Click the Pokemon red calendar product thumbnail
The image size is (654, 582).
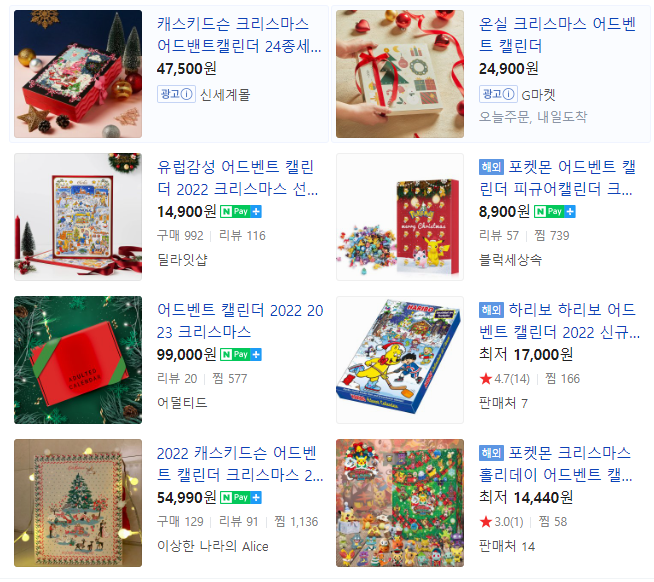coord(400,217)
